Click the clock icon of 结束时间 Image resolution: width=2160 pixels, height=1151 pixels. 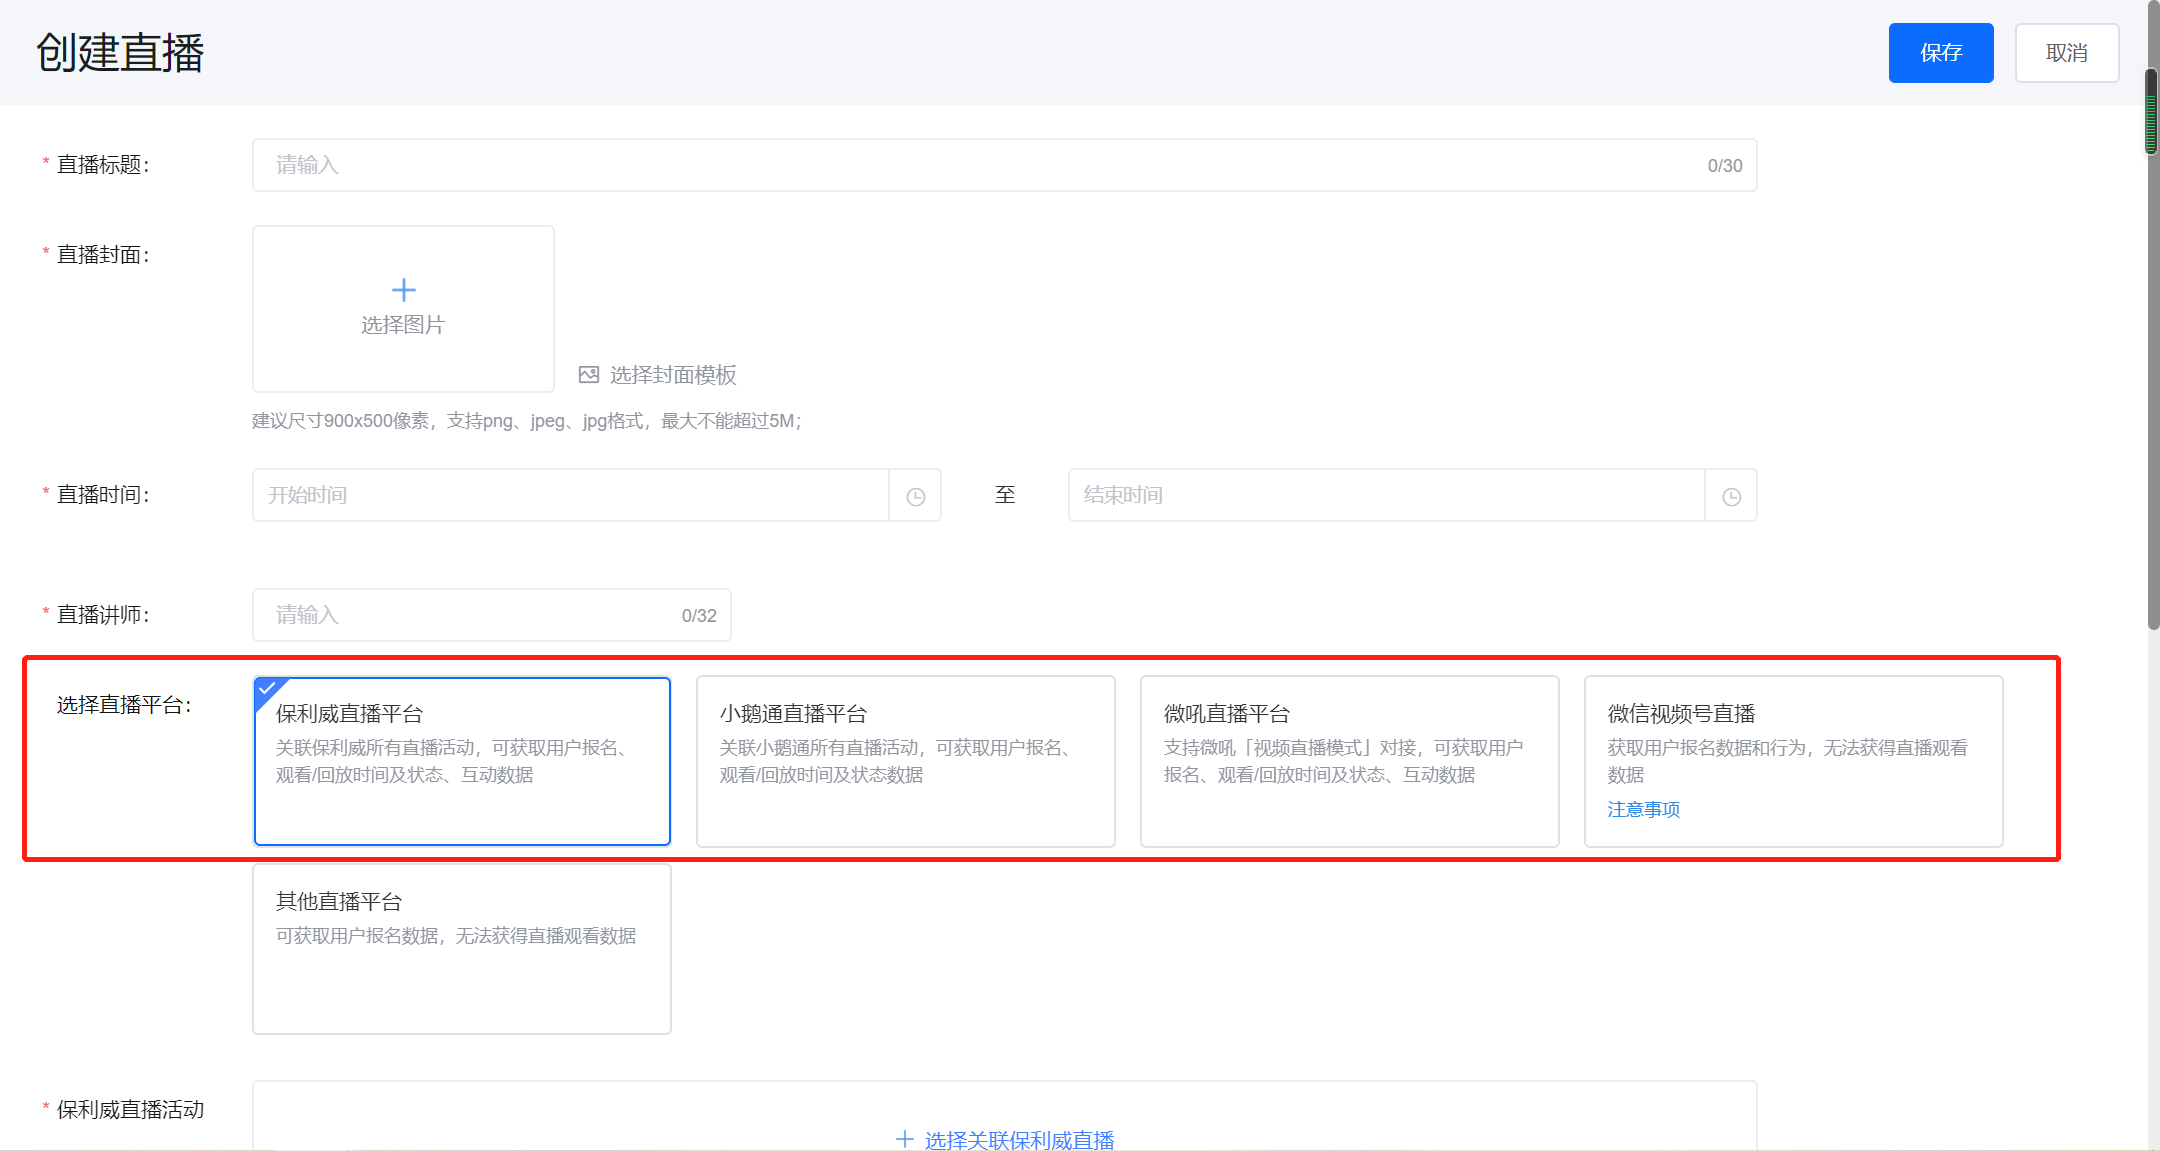[x=1731, y=496]
